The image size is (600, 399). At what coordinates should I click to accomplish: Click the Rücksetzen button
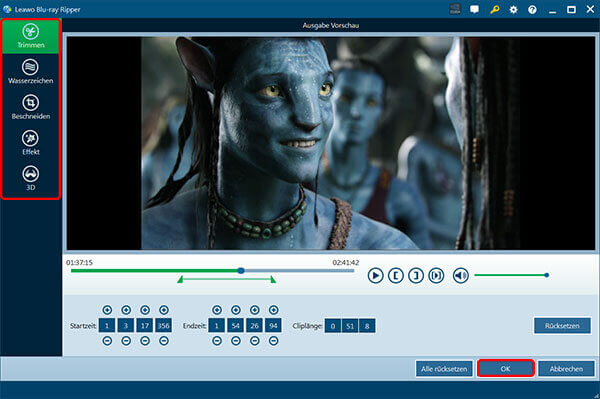562,326
